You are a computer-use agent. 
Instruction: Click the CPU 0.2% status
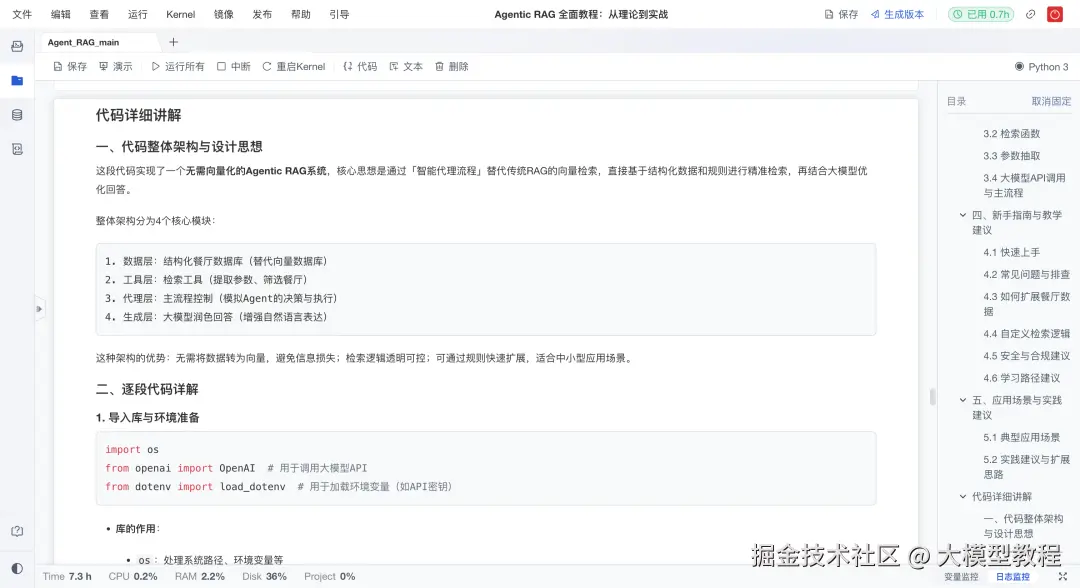(x=133, y=576)
